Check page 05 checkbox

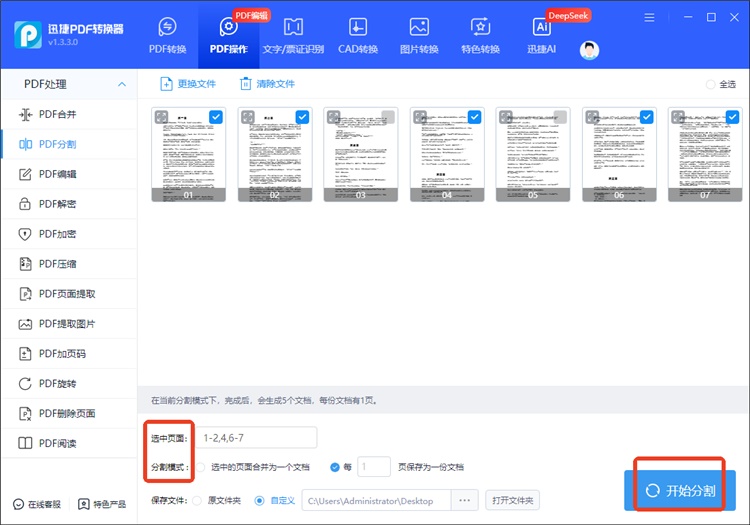click(560, 117)
